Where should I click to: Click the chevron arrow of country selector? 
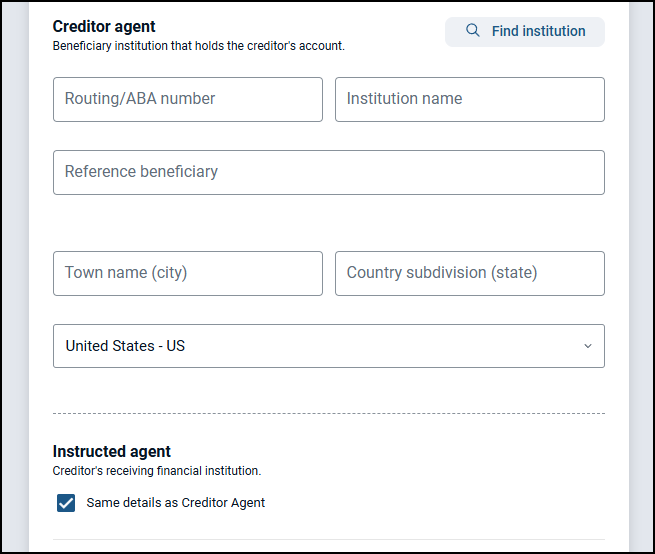point(587,346)
